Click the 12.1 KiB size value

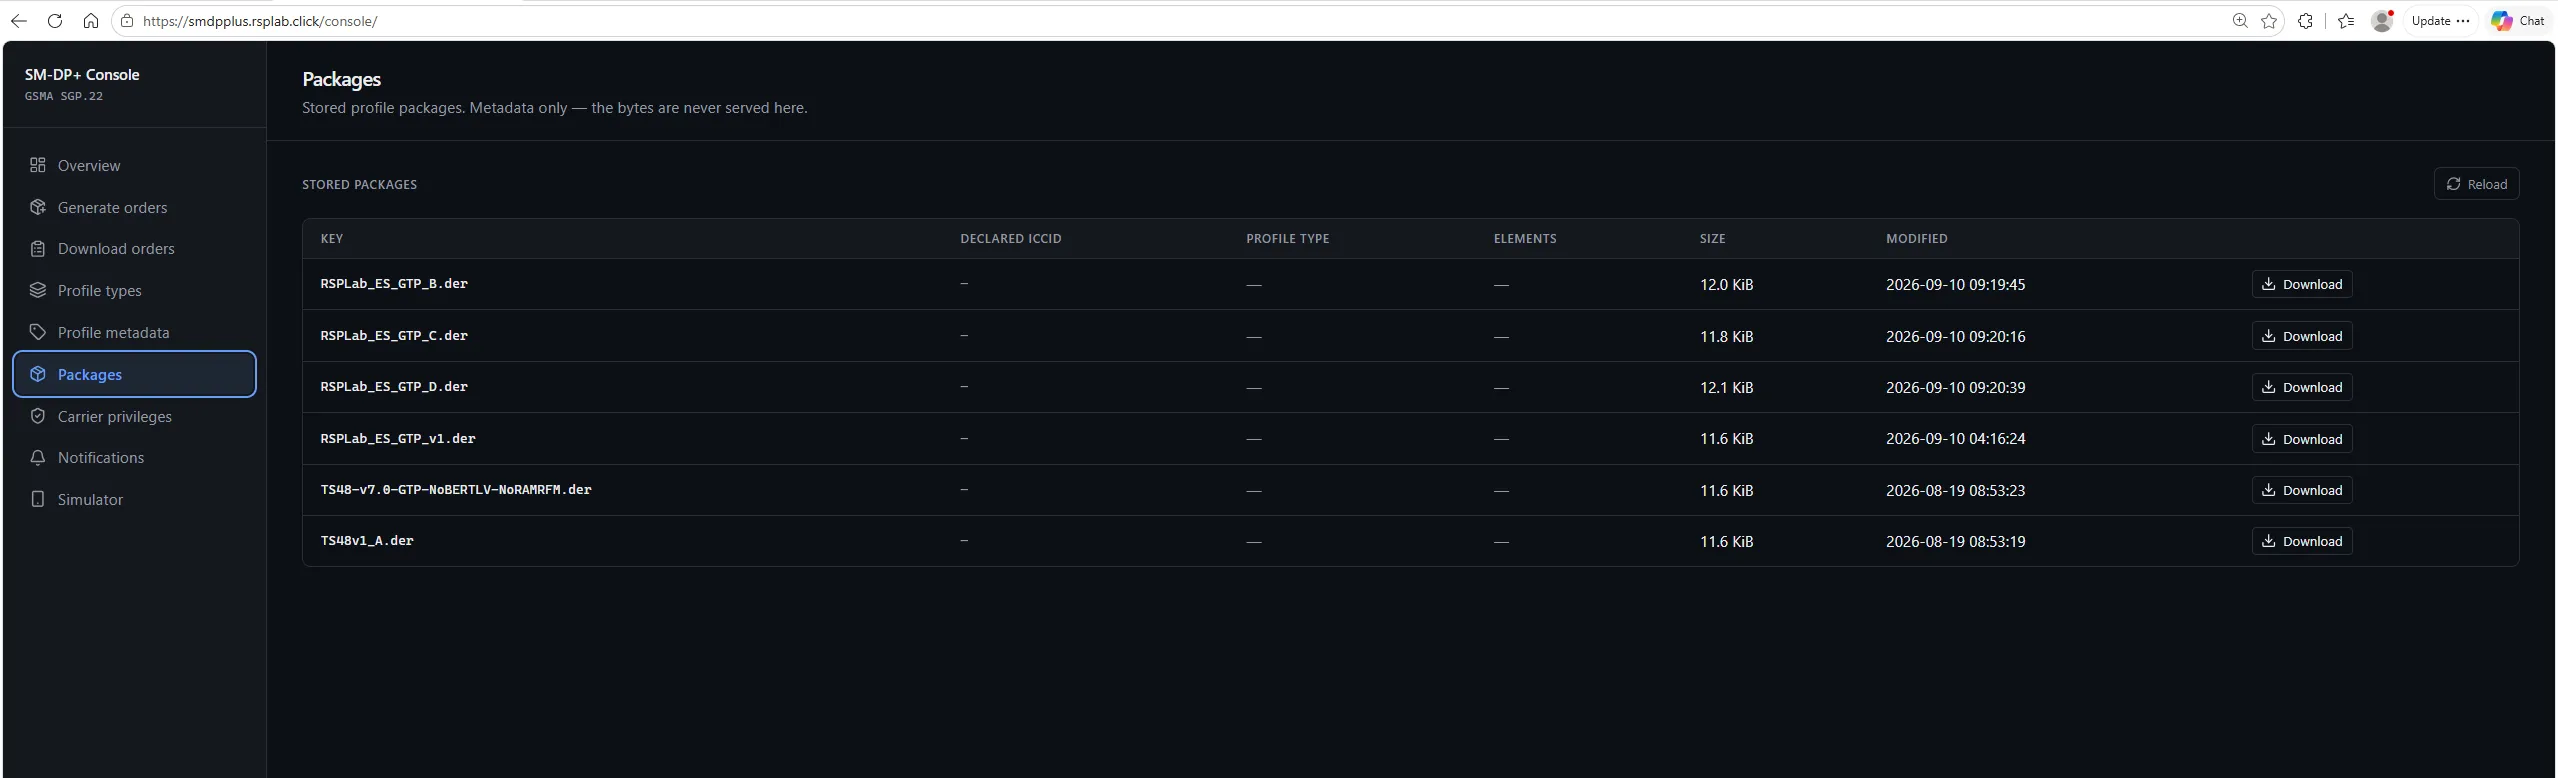click(x=1727, y=388)
